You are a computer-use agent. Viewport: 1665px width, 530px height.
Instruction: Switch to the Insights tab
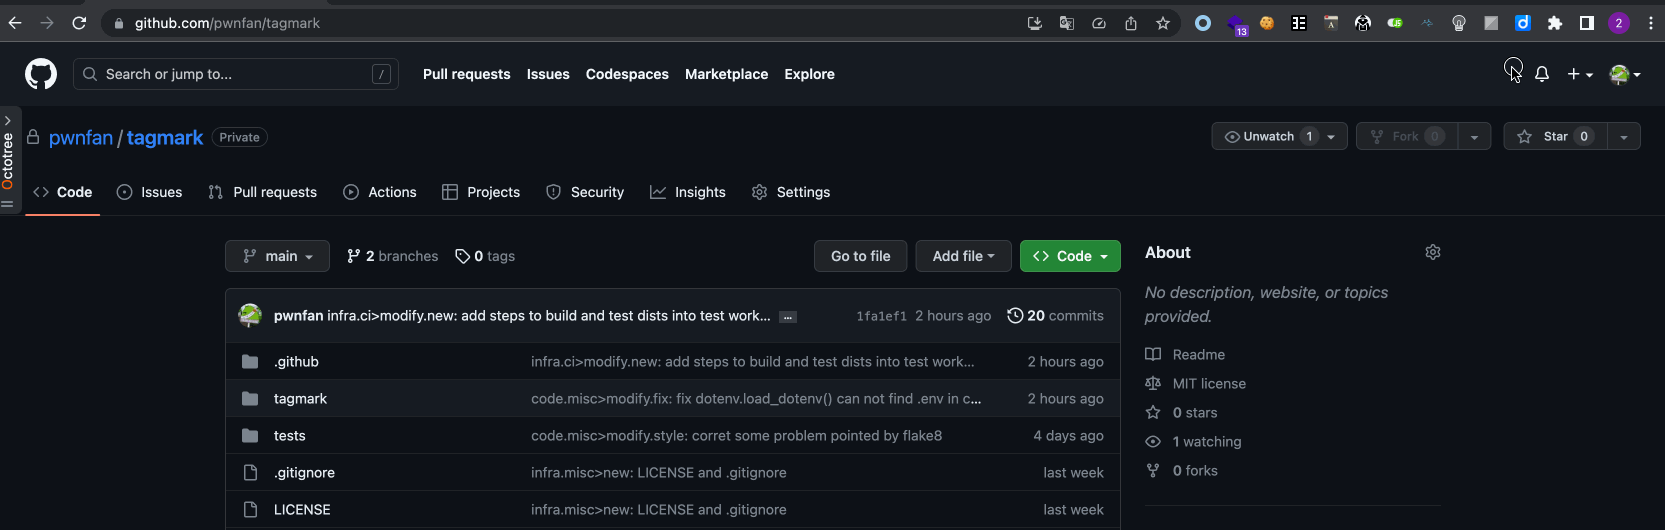click(688, 192)
